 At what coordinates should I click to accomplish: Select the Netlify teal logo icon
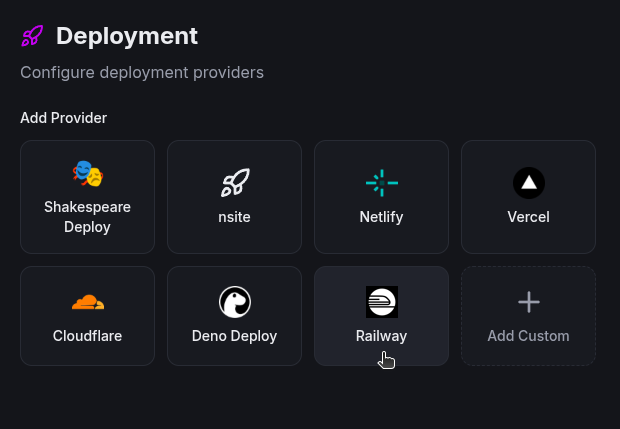pyautogui.click(x=381, y=183)
